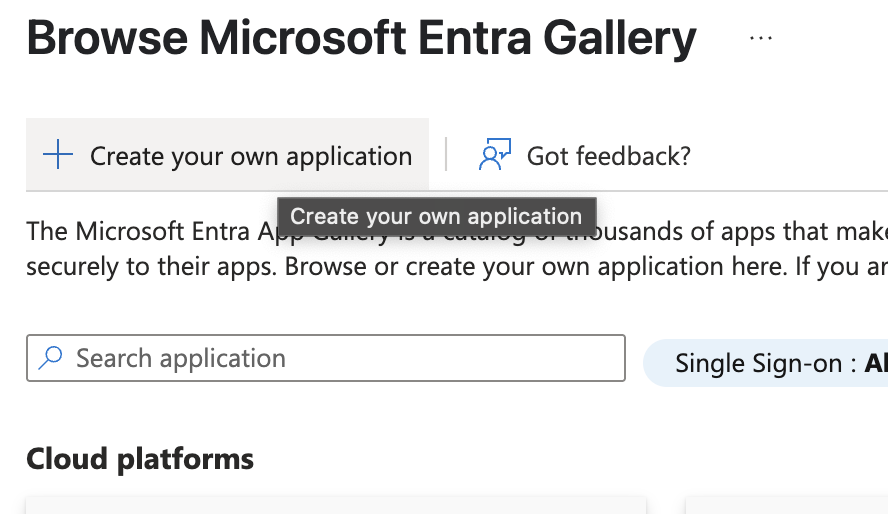The image size is (888, 514).
Task: Click the 'Search application' placeholder text
Action: pos(181,358)
